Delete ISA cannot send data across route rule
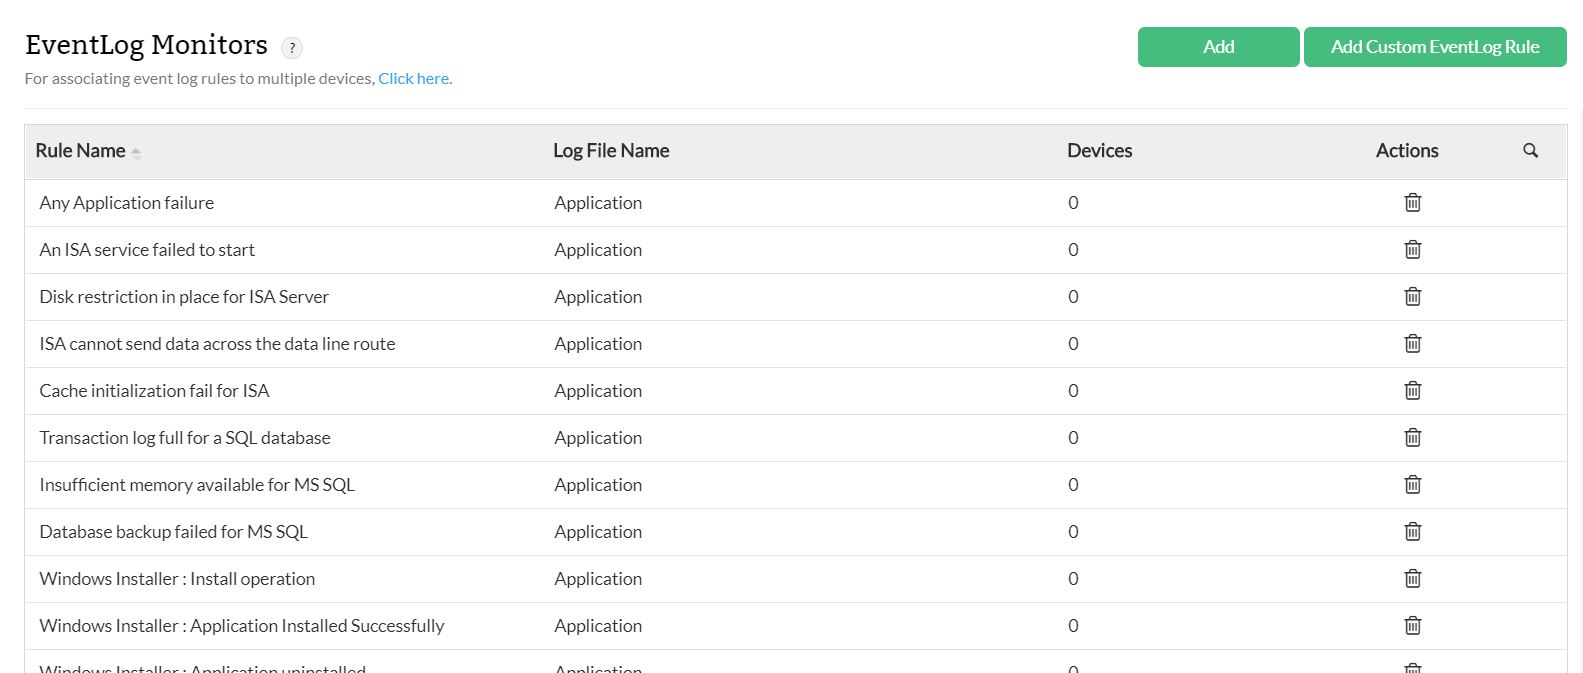 point(1412,344)
